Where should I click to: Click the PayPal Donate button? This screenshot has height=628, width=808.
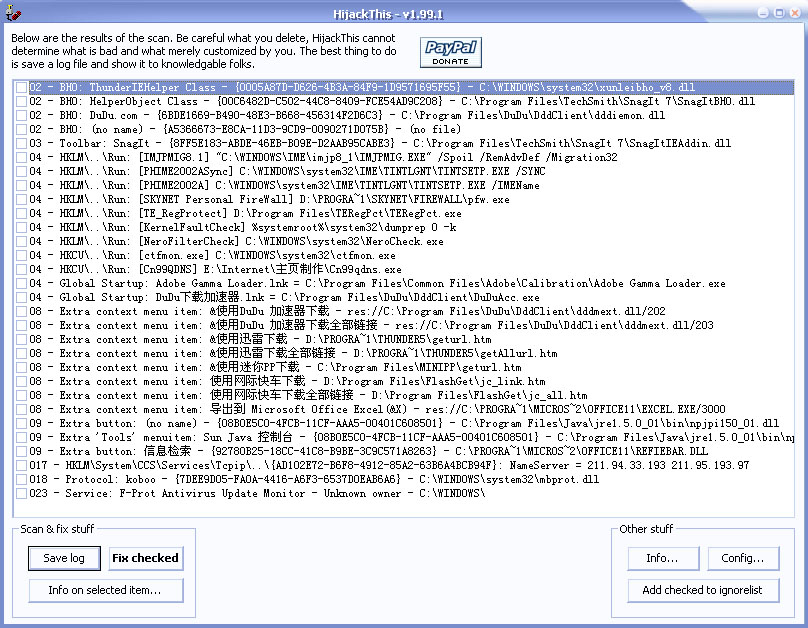click(450, 52)
